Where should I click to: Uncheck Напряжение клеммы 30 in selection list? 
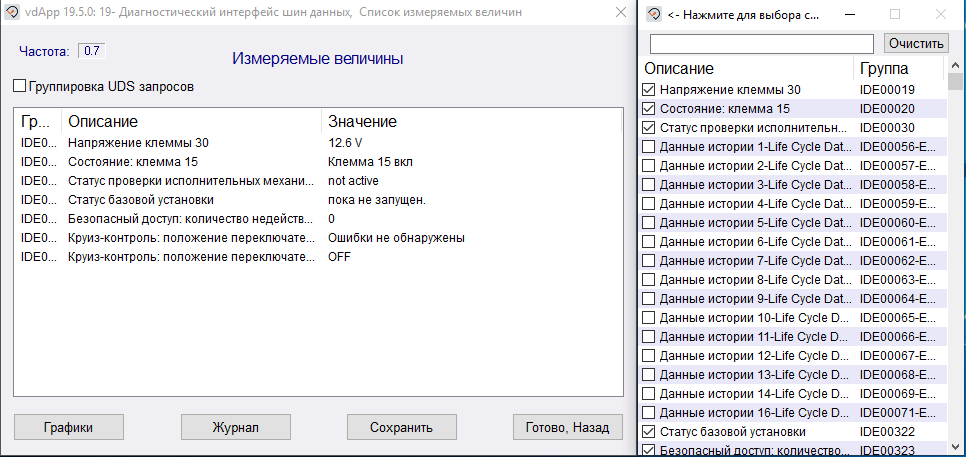(x=648, y=90)
